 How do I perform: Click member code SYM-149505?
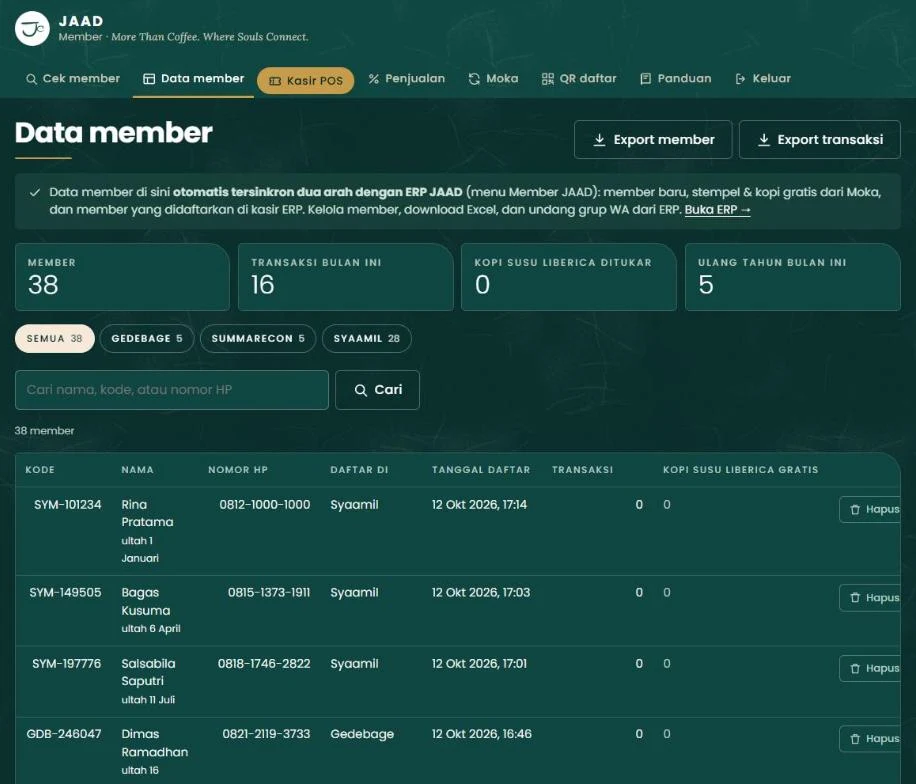[x=65, y=593]
